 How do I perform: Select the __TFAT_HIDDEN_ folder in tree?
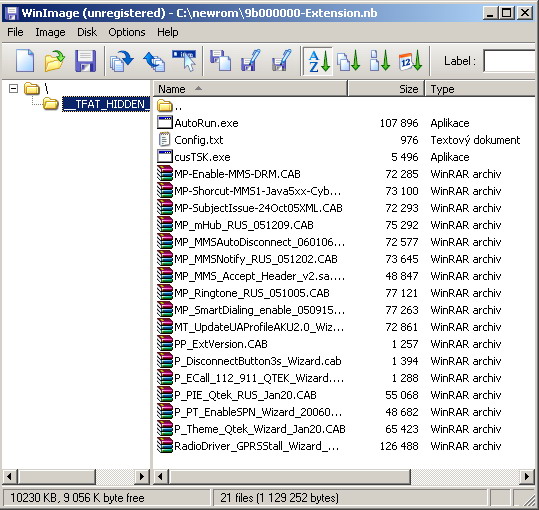point(106,104)
